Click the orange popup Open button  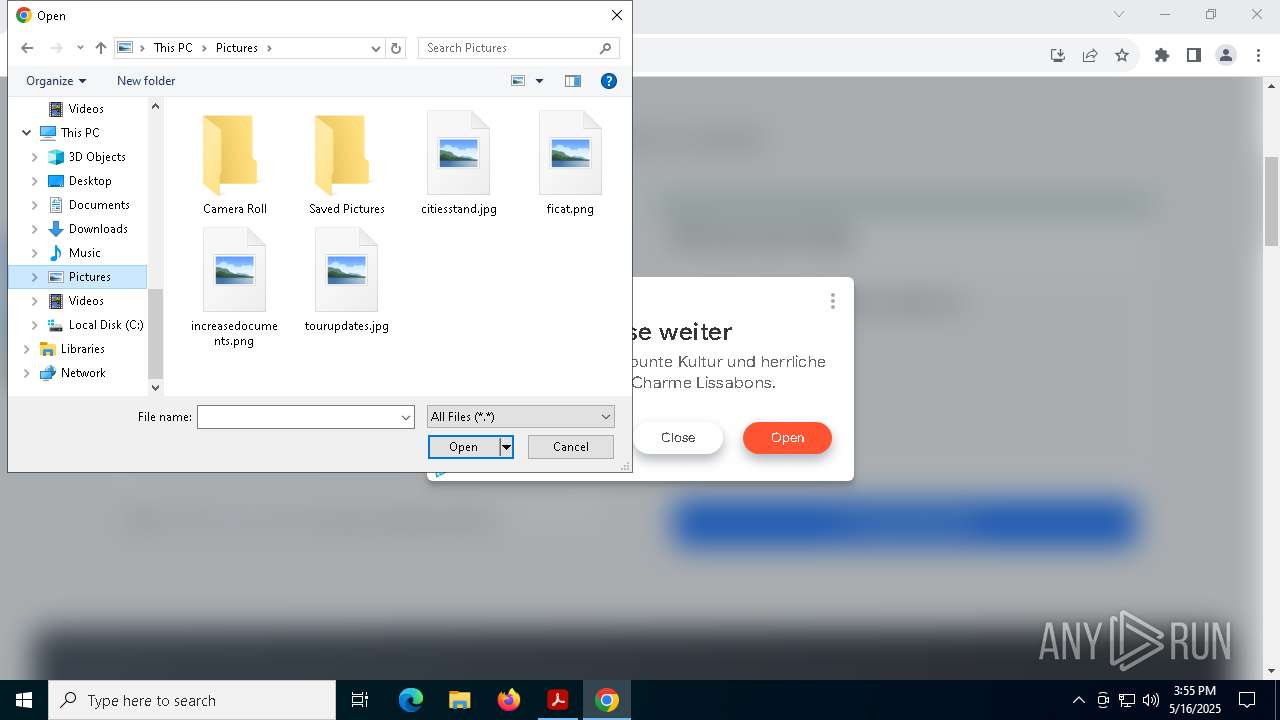pos(787,438)
